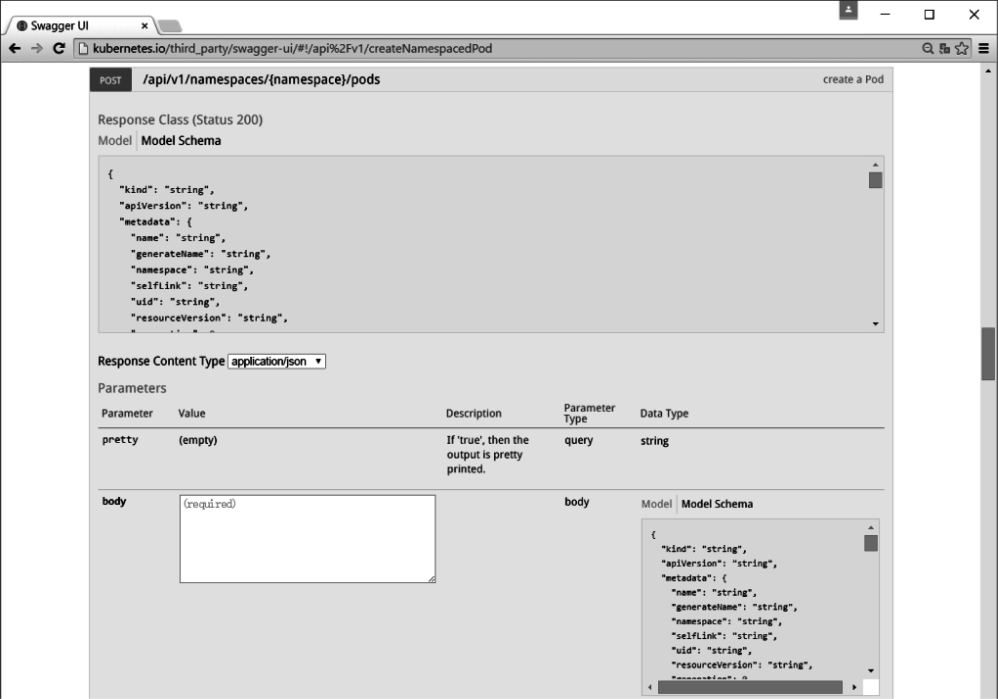Click the page scrollbar up arrow
This screenshot has width=998, height=699.
click(x=988, y=71)
